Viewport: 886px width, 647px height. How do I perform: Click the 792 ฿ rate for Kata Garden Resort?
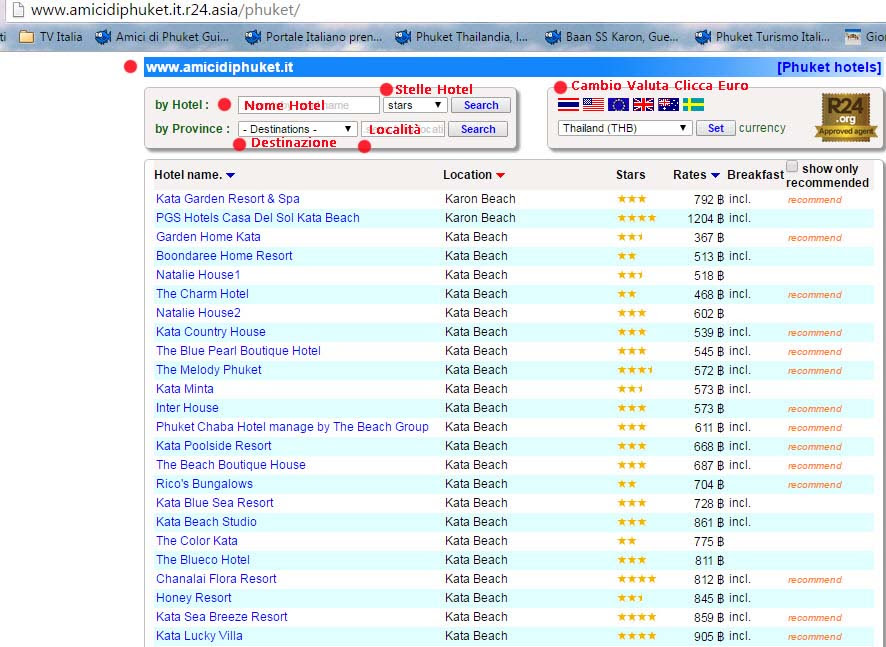pos(709,199)
